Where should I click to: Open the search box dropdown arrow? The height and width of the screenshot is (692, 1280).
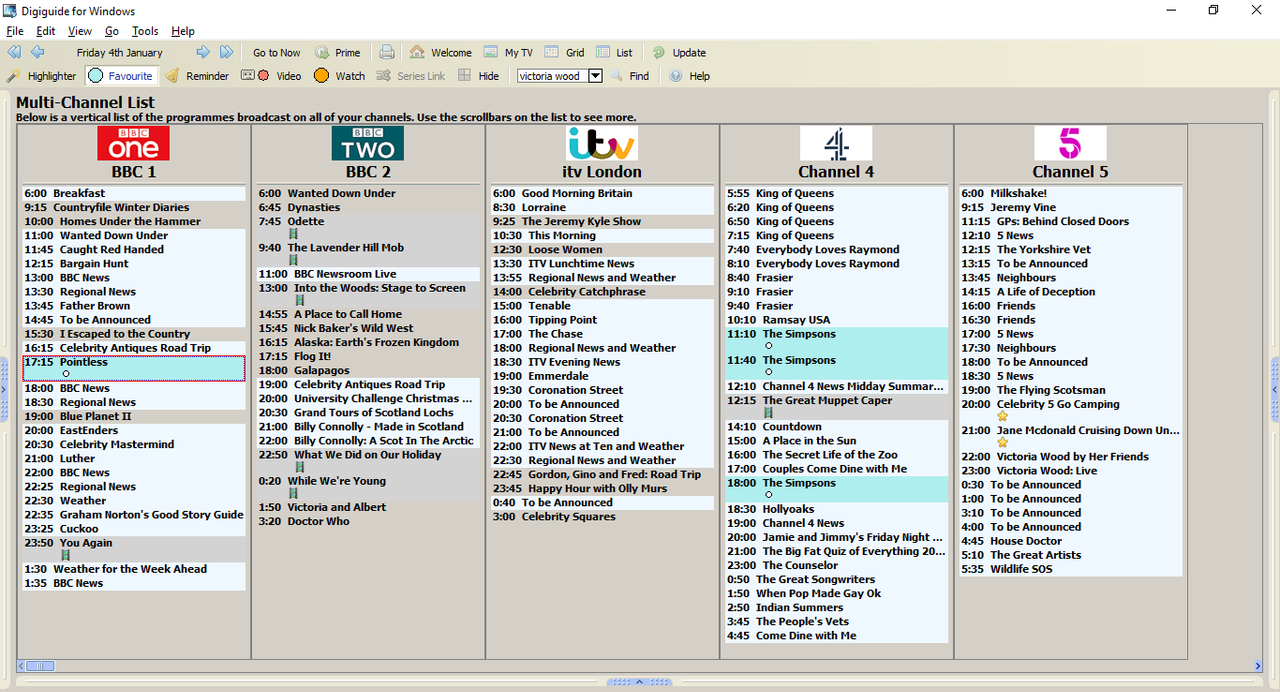[x=595, y=76]
